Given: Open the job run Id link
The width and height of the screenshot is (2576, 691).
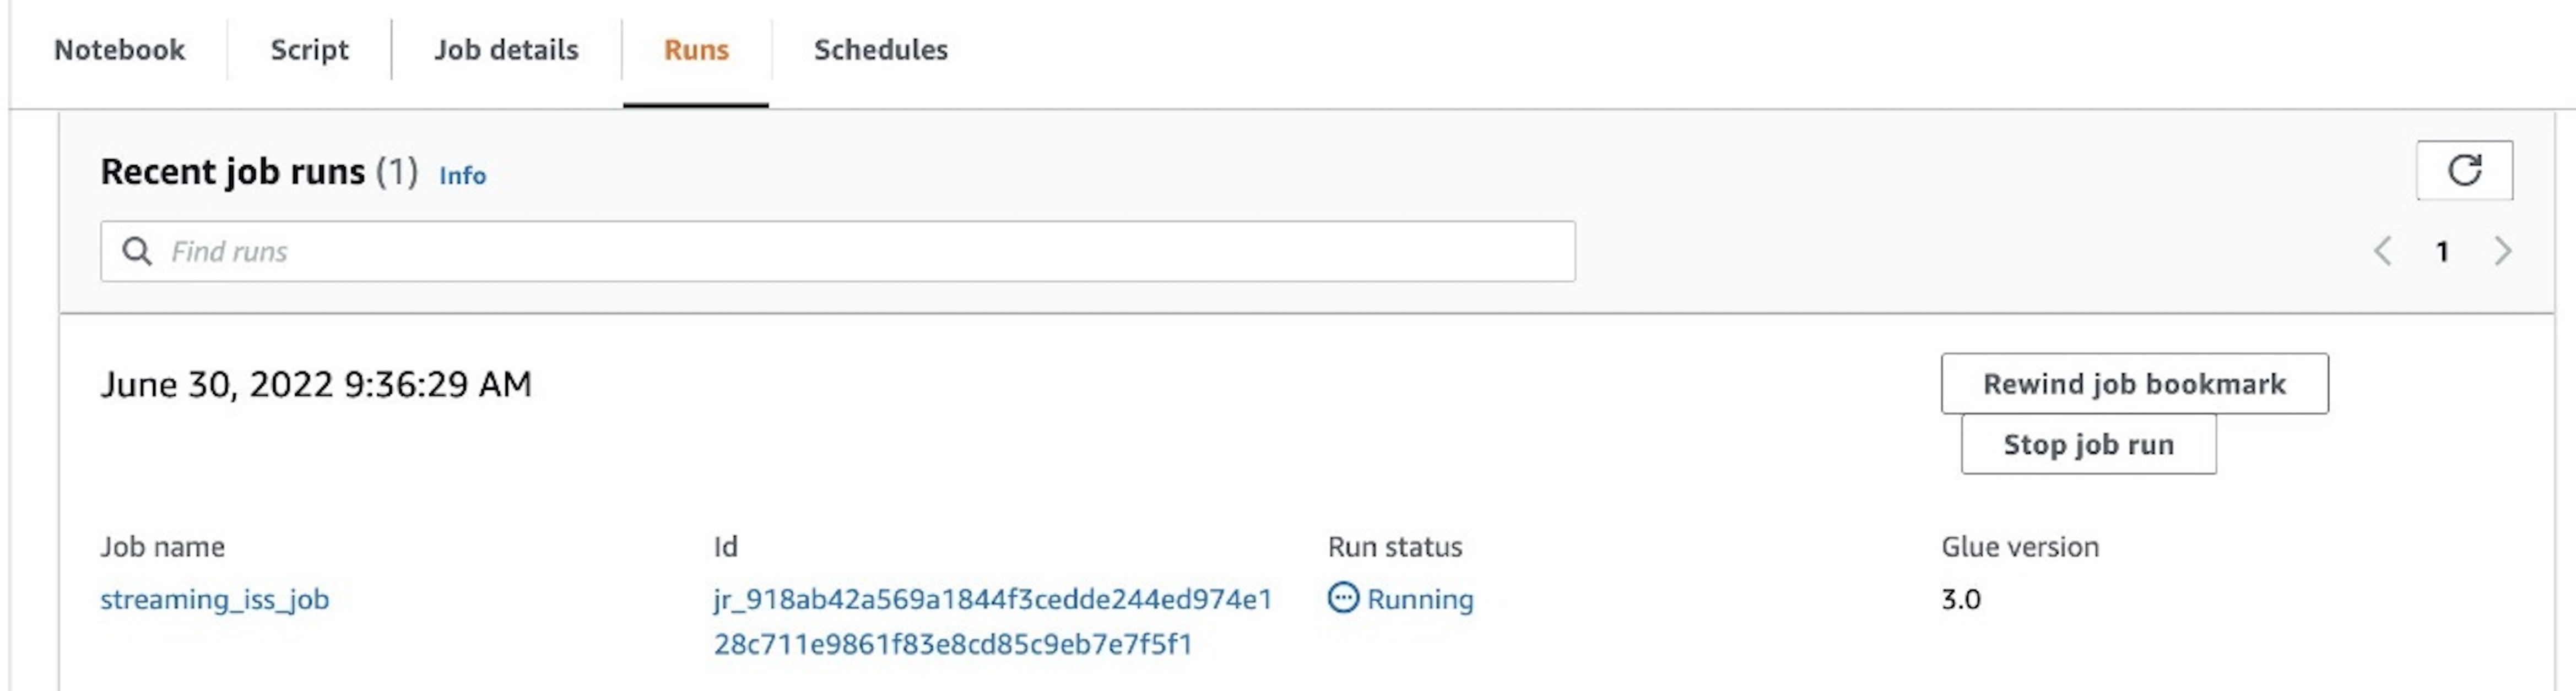Looking at the screenshot, I should (992, 621).
